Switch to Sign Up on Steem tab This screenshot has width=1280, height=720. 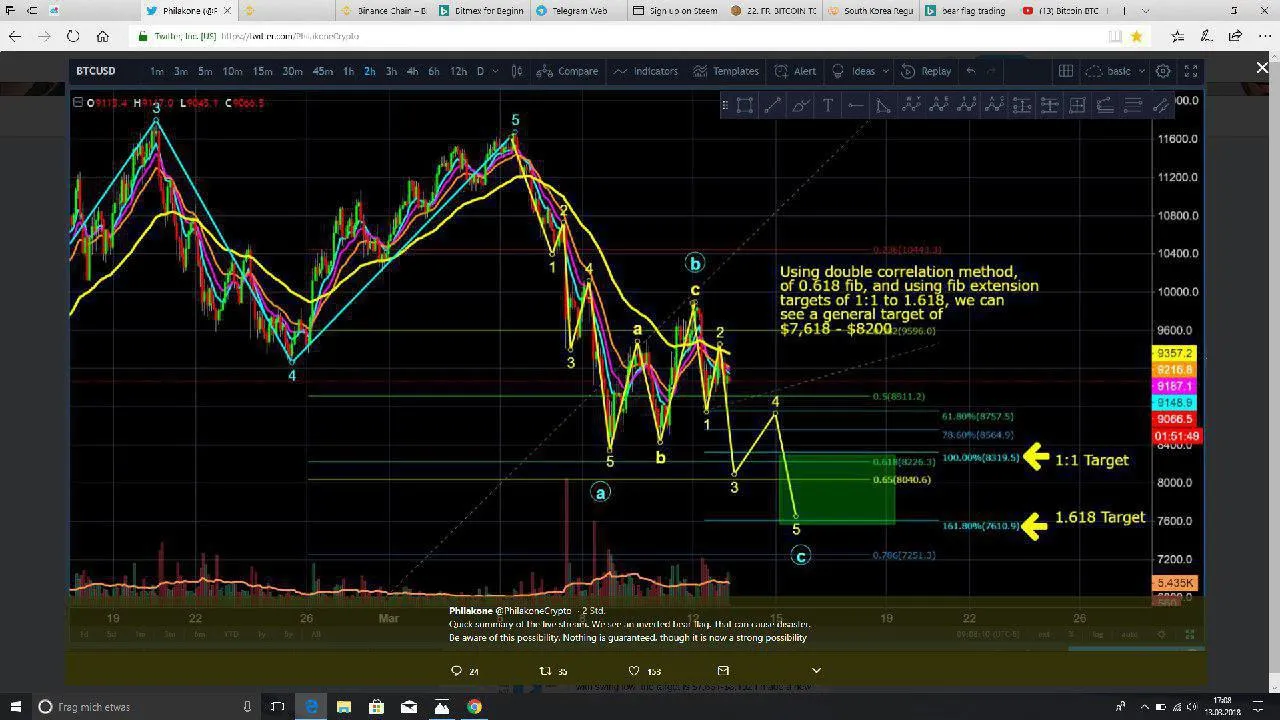coord(675,11)
